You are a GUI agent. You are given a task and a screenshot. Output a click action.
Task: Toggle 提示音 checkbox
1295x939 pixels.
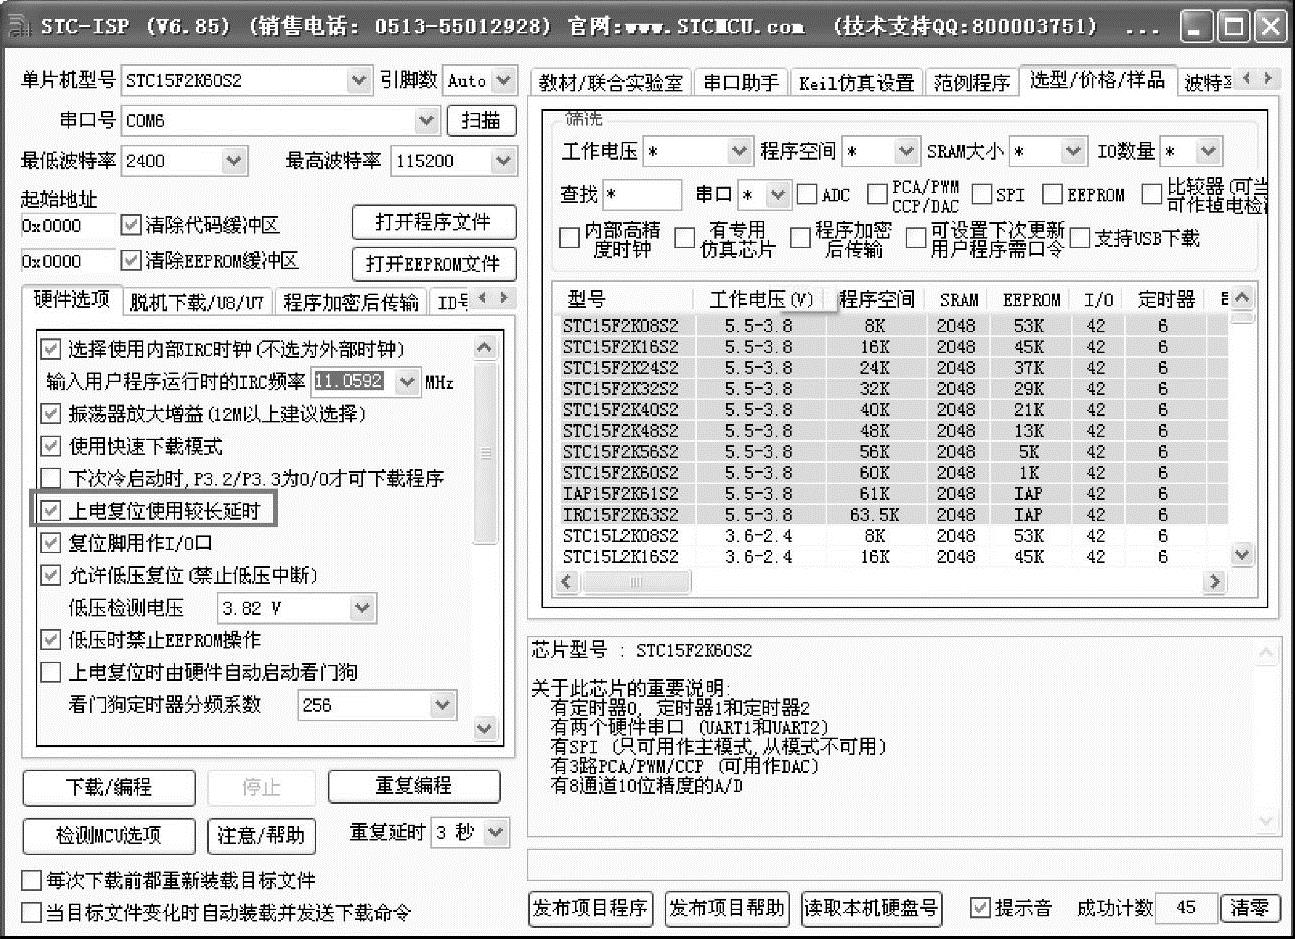[980, 908]
